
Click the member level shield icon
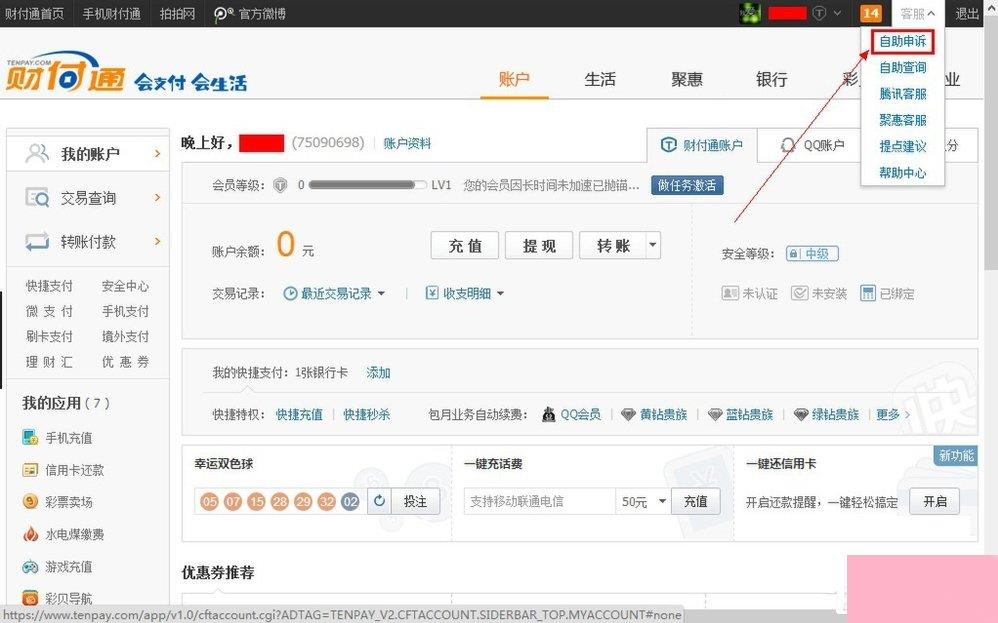click(x=280, y=185)
